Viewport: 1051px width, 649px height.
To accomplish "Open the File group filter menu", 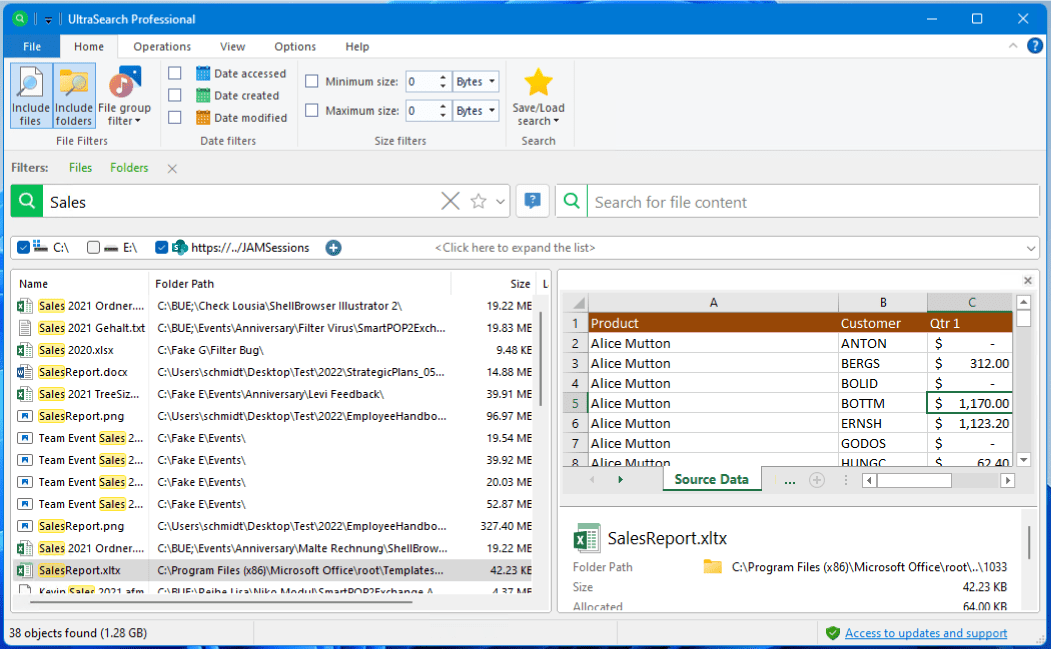I will click(125, 96).
